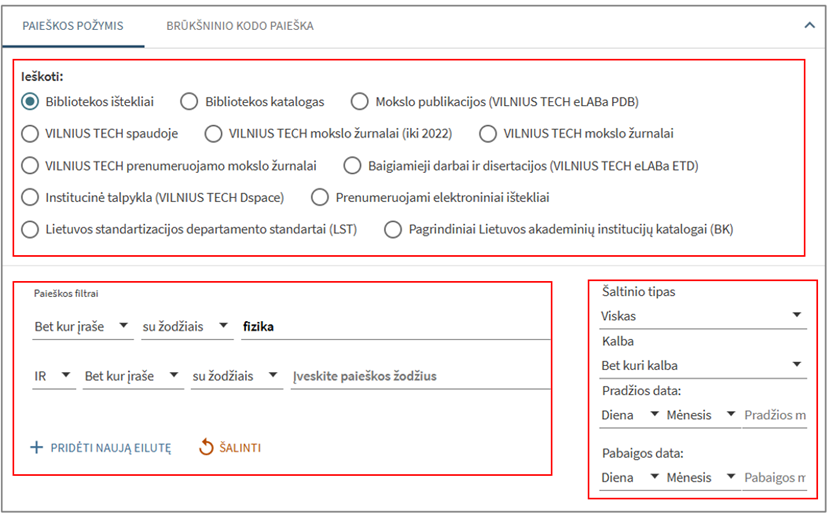Click the plus icon to add new row
The height and width of the screenshot is (519, 829).
pyautogui.click(x=37, y=448)
